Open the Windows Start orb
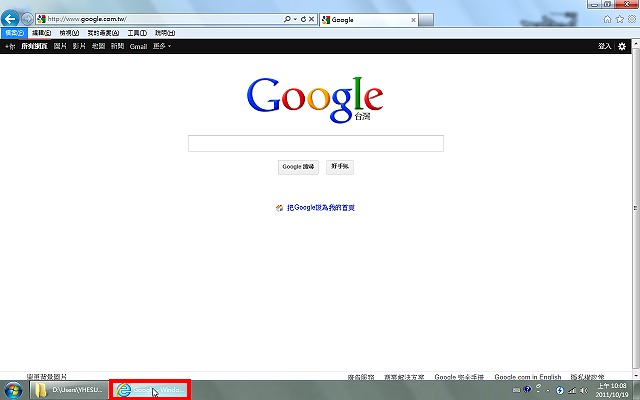The width and height of the screenshot is (640, 400). coord(13,390)
